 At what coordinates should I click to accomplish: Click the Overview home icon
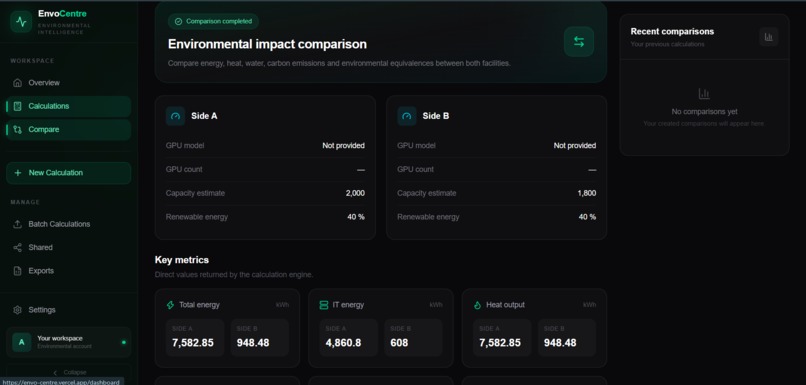tap(17, 83)
